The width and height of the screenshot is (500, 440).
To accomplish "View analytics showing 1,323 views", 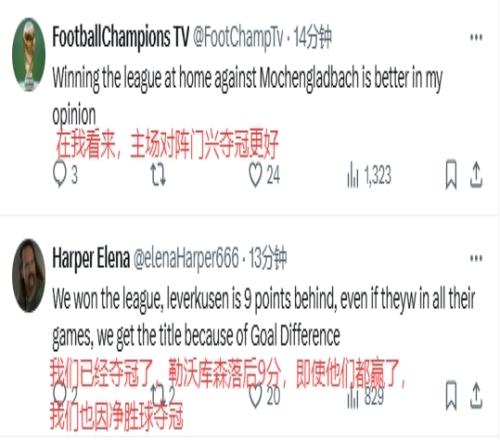I will coord(369,175).
